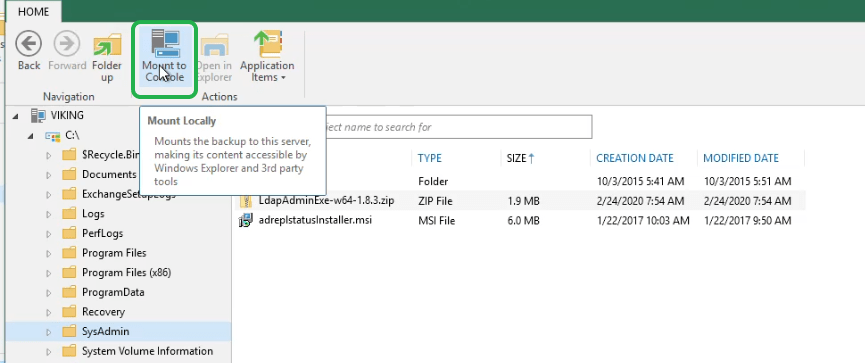Open in Explorer action
Viewport: 865px width, 363px height.
pos(214,57)
